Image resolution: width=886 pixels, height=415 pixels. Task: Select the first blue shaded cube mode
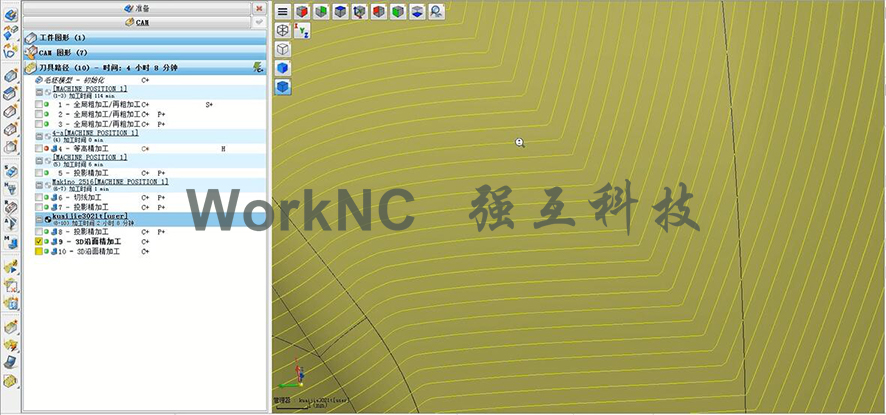(283, 68)
